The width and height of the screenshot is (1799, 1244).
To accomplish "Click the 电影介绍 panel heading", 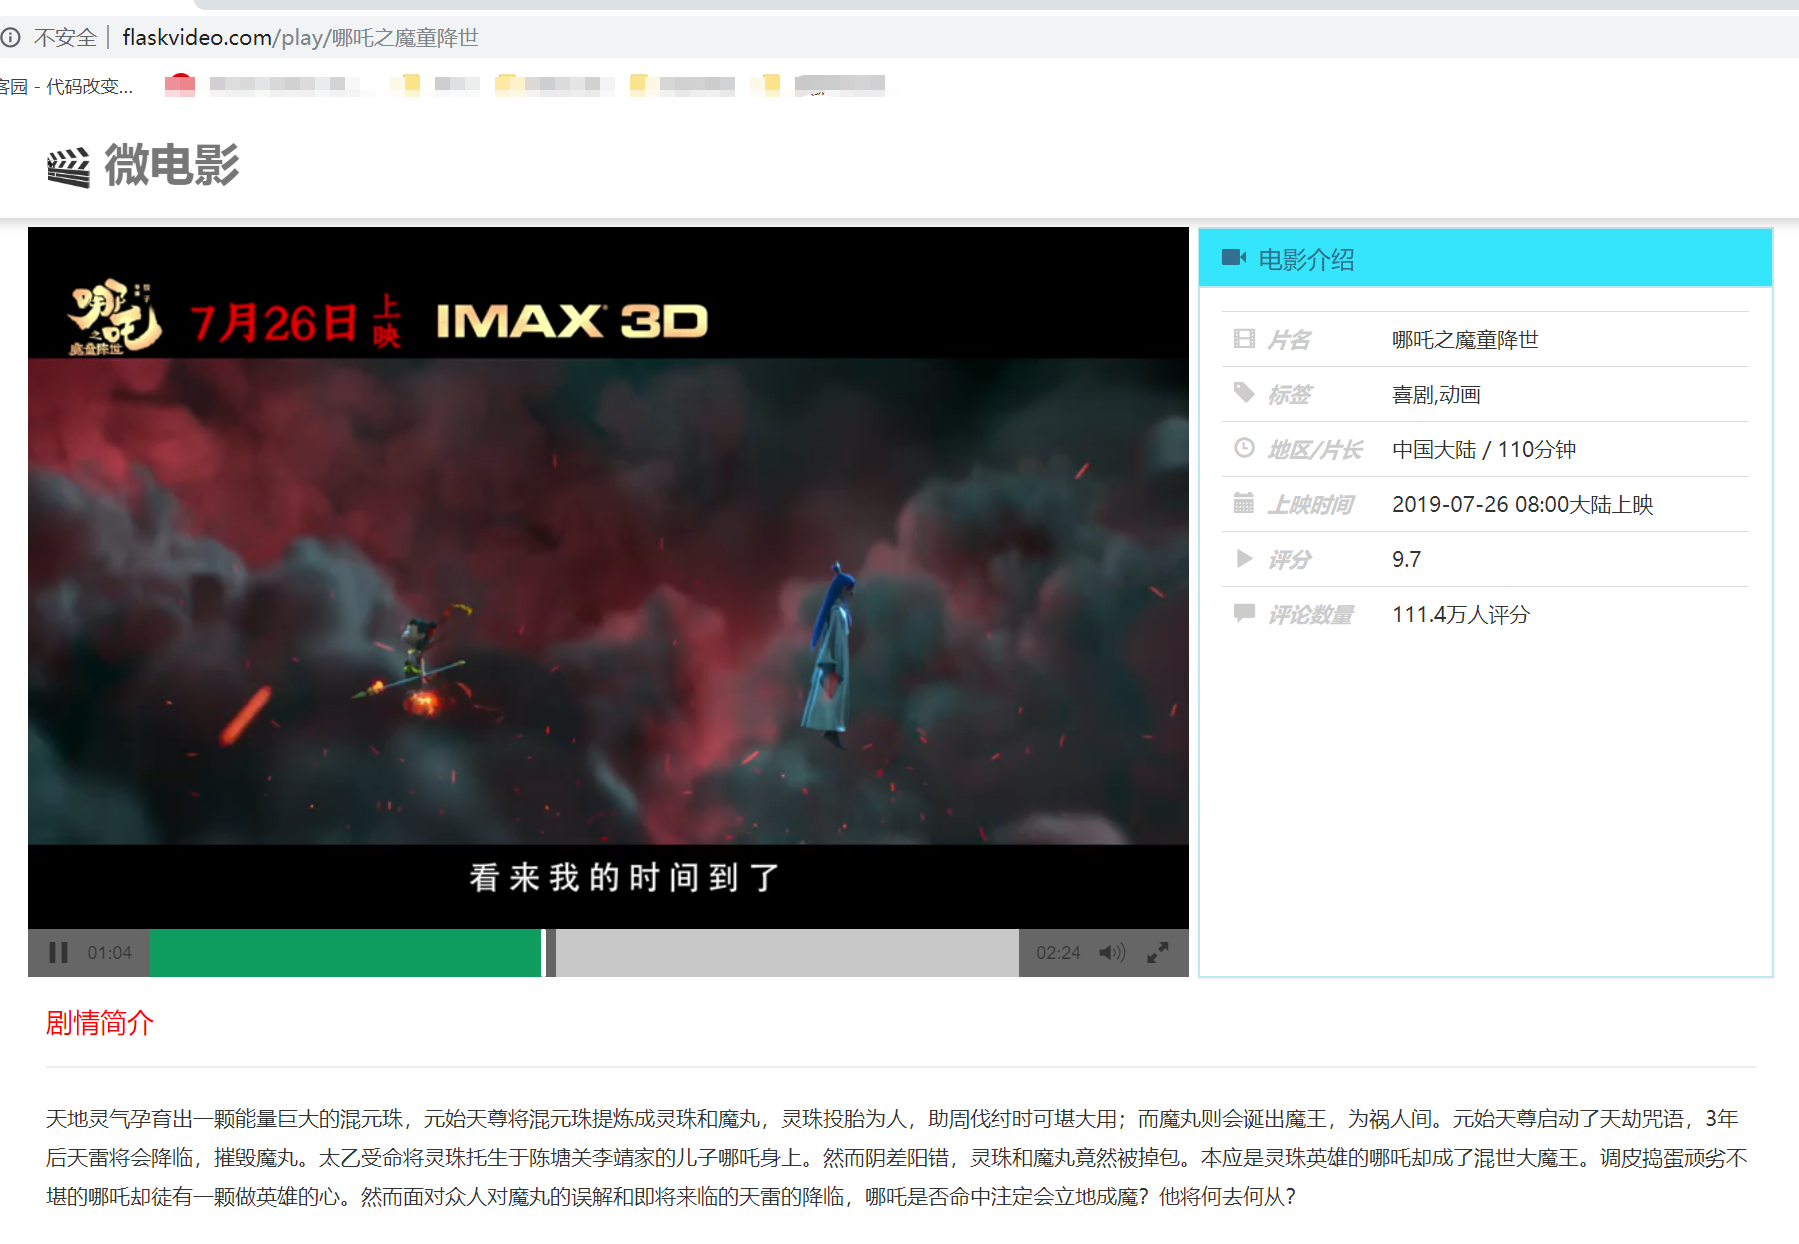I will [x=1306, y=260].
